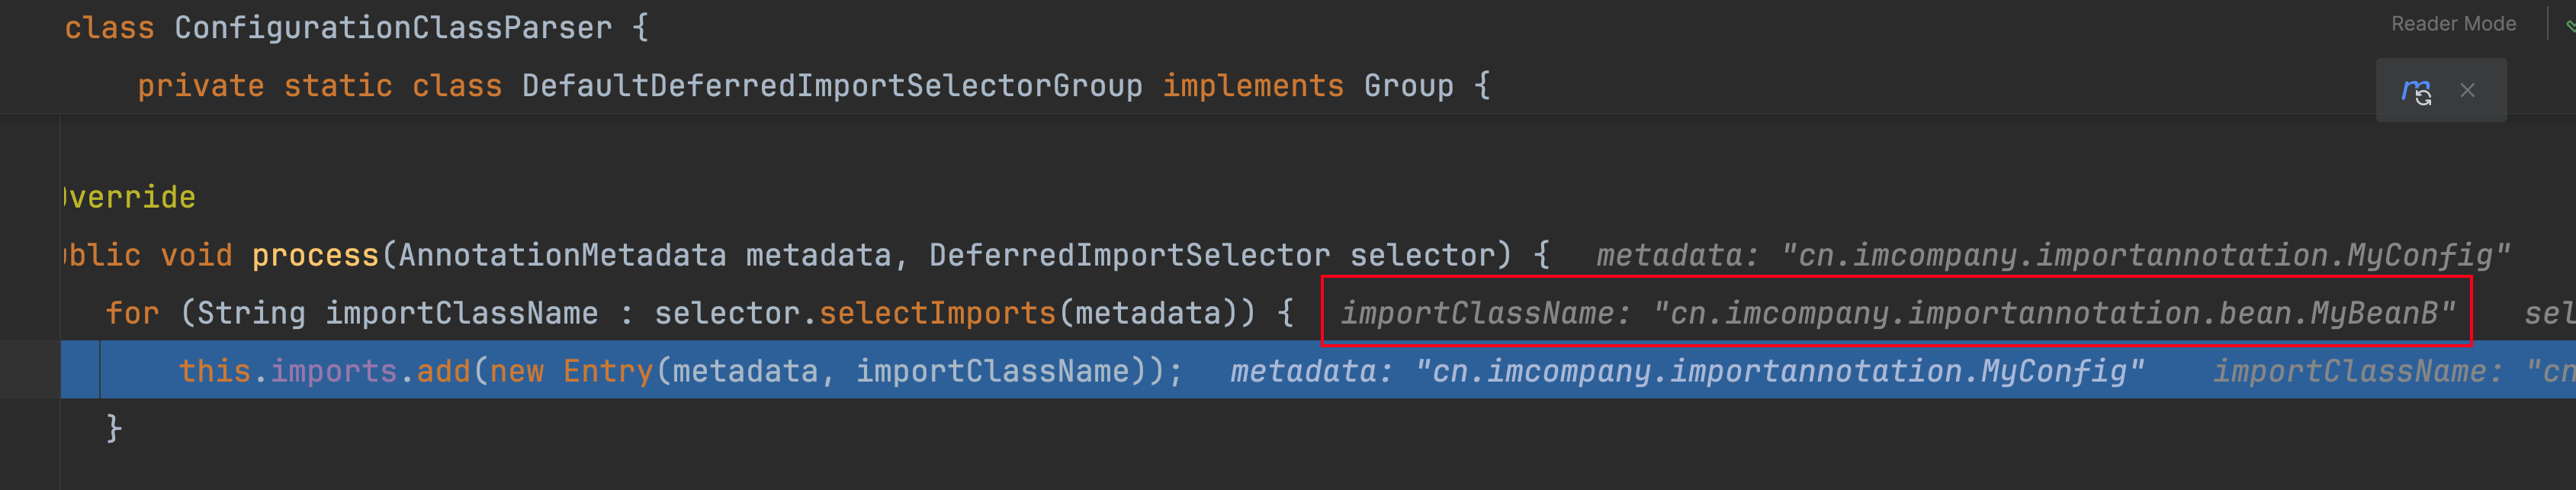Click the DeferredImportSelector parameter type
This screenshot has height=490, width=2576.
[x=1129, y=255]
